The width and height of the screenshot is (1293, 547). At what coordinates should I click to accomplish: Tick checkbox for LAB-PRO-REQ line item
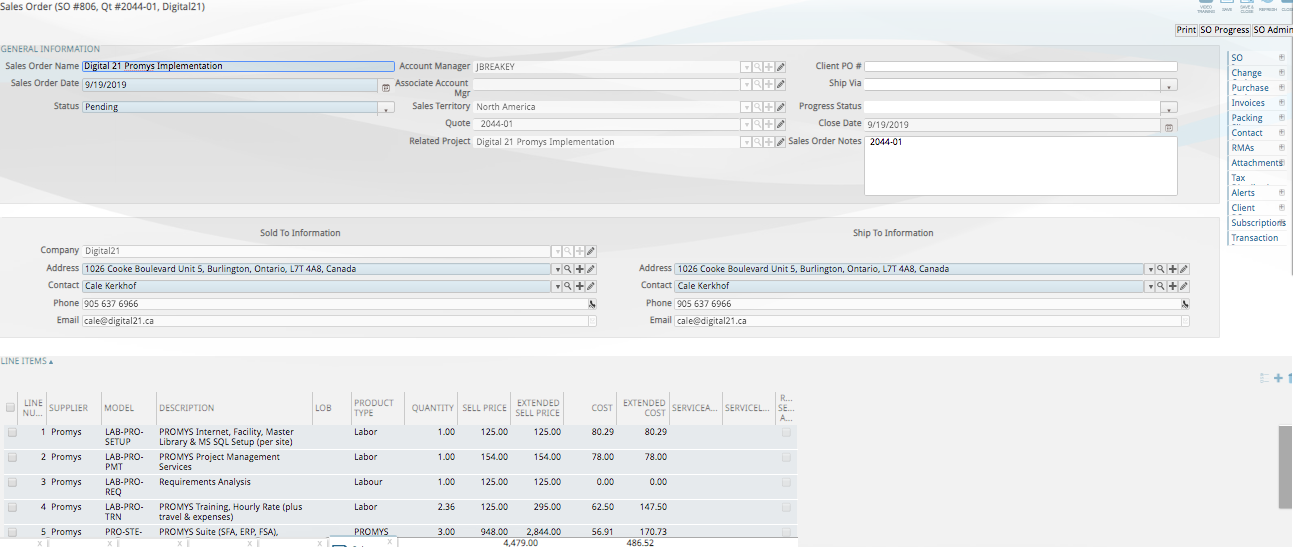[12, 482]
